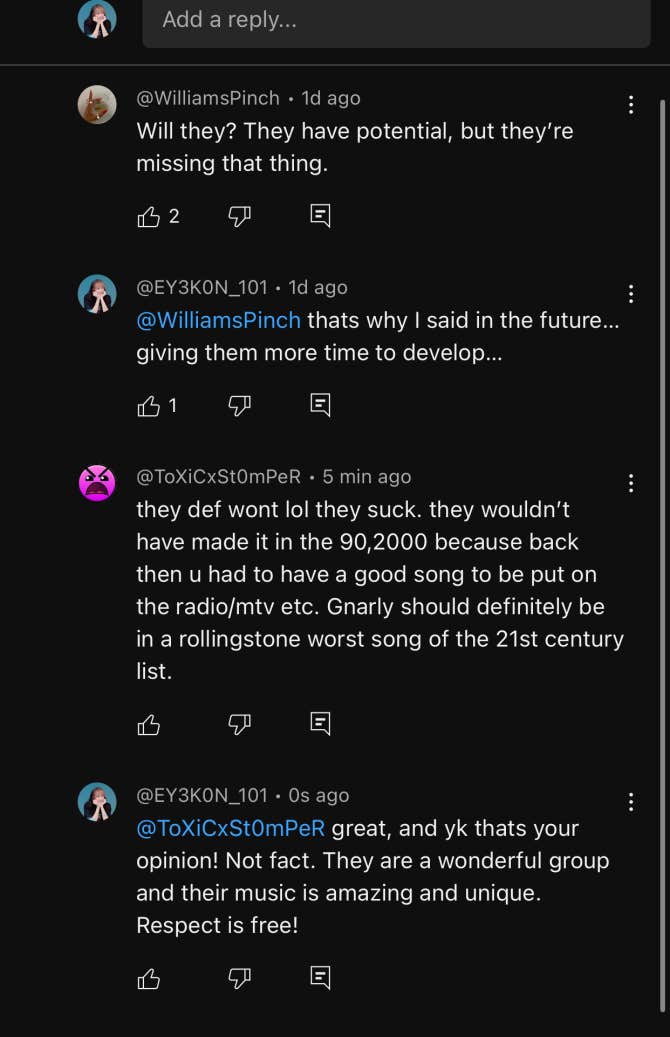Dislike the "Respect is free!" comment

tap(239, 978)
